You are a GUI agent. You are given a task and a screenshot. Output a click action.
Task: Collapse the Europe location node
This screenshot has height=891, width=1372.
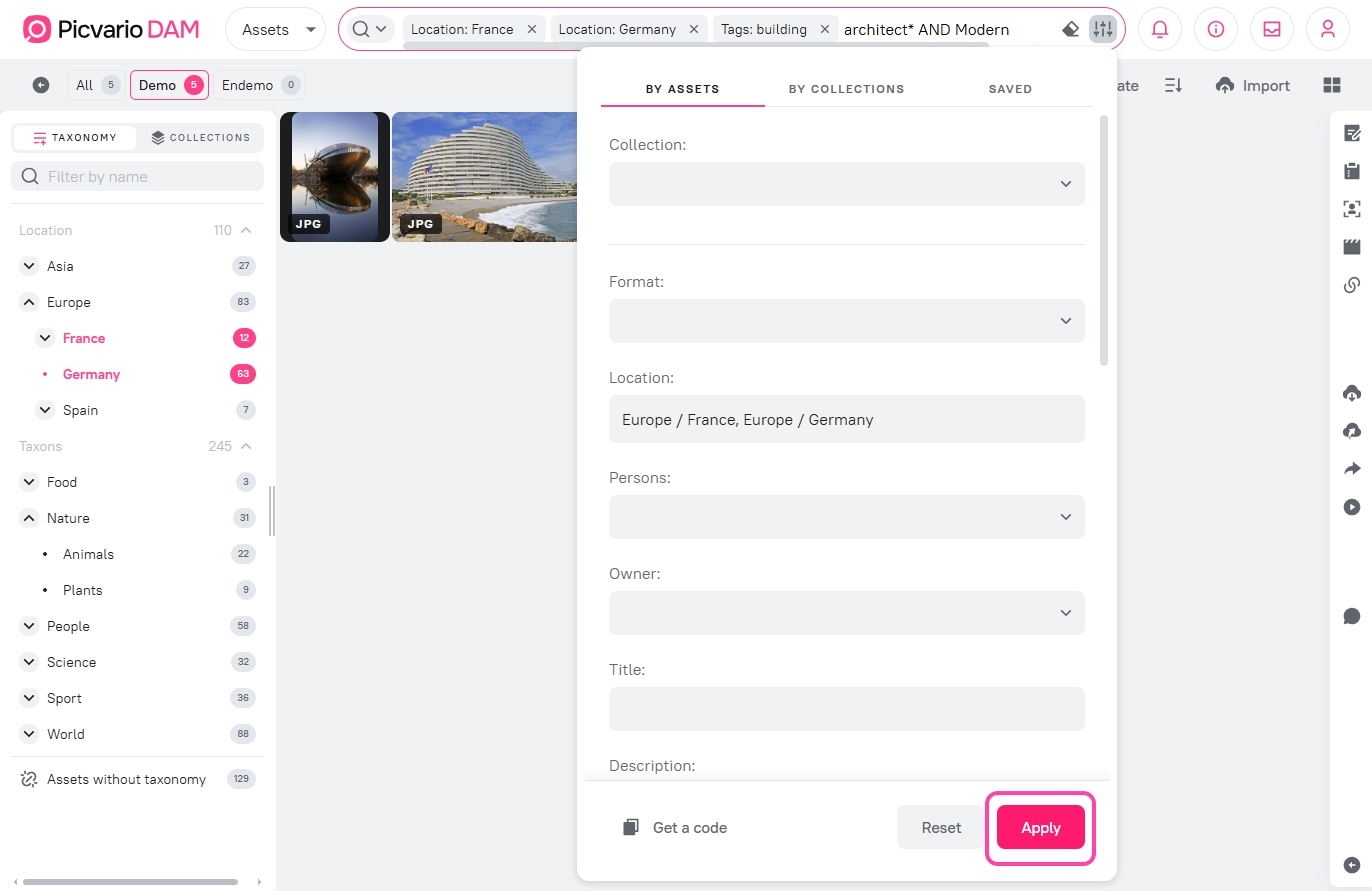coord(29,302)
